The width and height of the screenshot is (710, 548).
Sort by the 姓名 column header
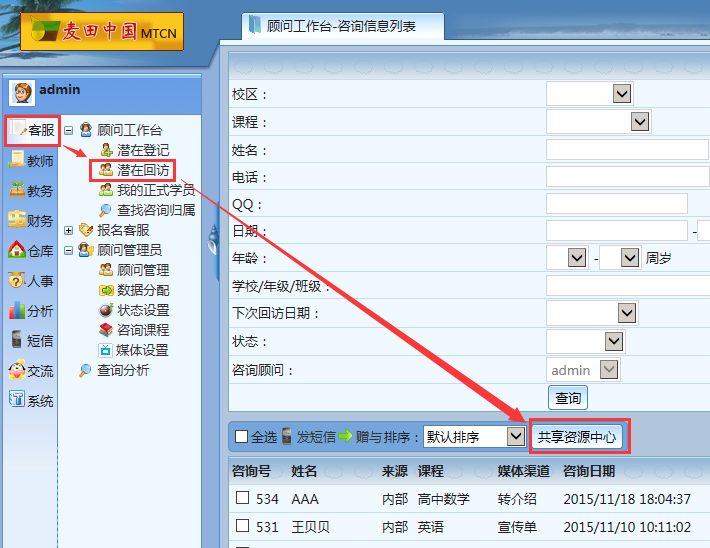304,471
